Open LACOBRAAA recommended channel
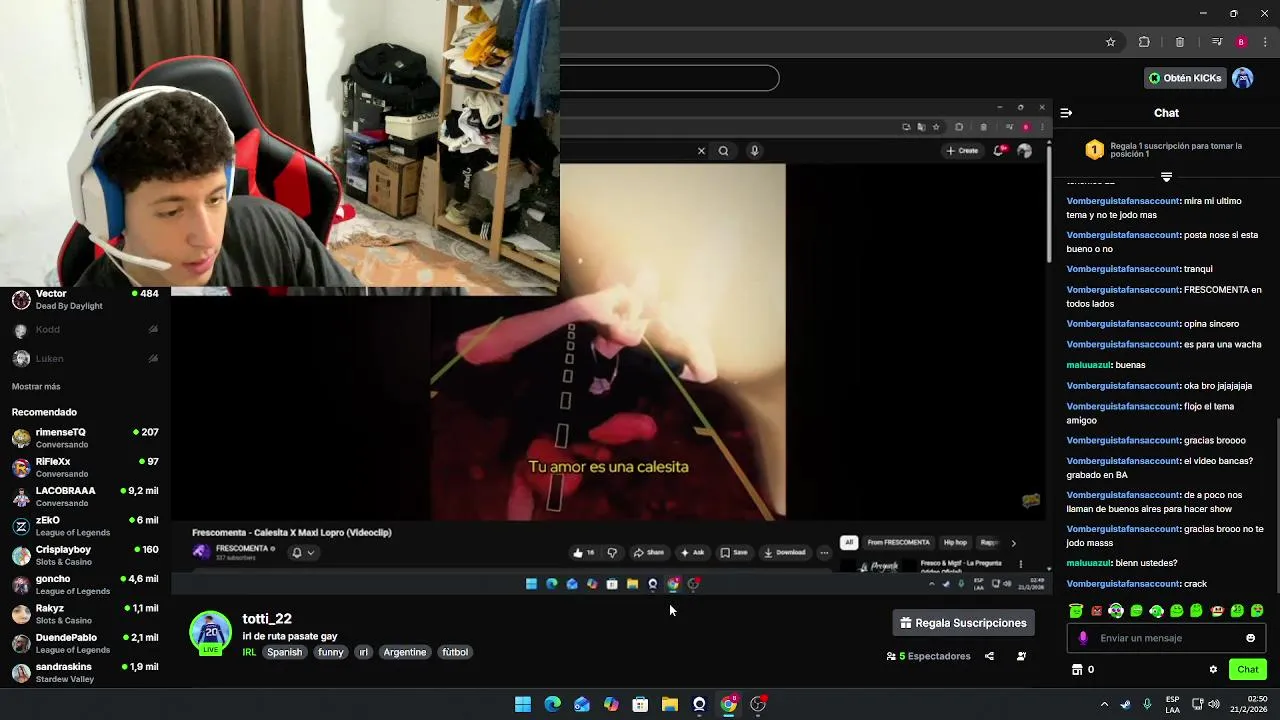Image resolution: width=1280 pixels, height=720 pixels. tap(85, 497)
